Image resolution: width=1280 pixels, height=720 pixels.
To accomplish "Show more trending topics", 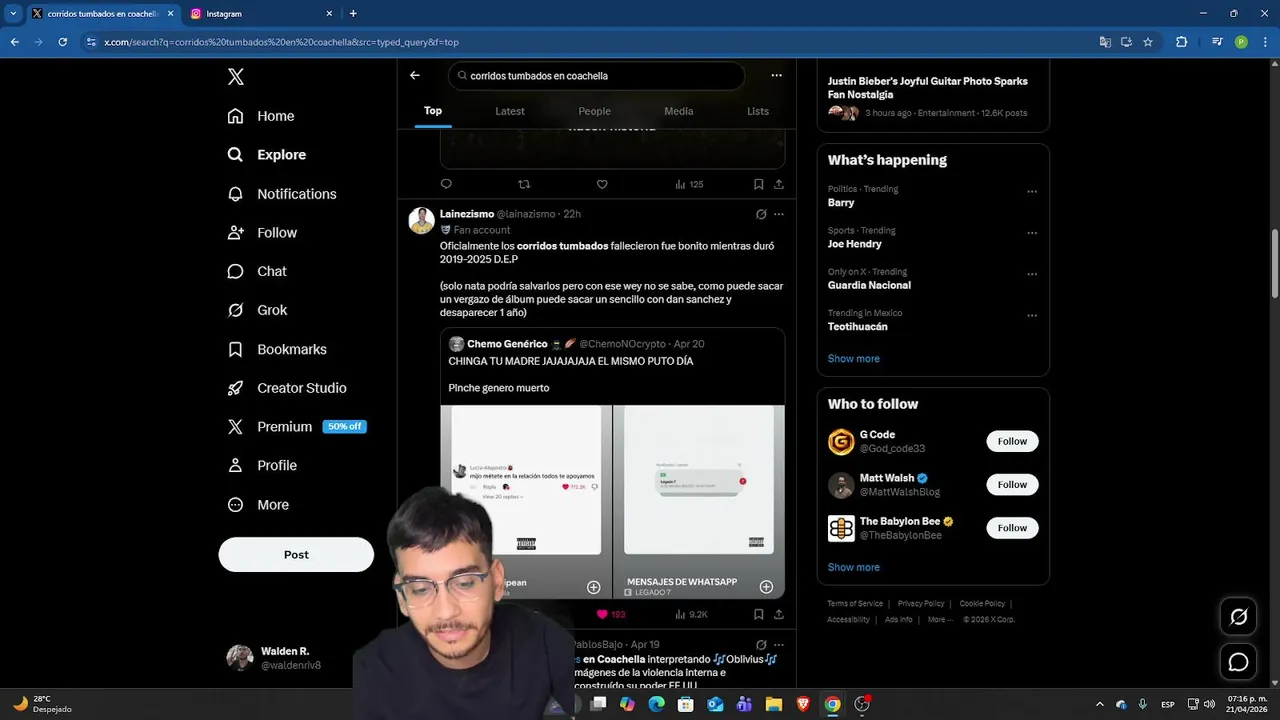I will (x=853, y=359).
